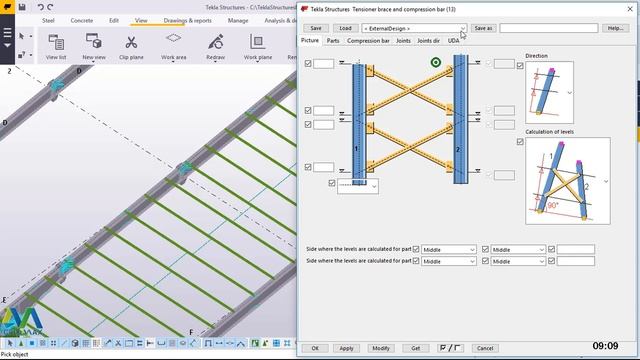The width and height of the screenshot is (640, 360).
Task: Switch to the Parts tab
Action: click(333, 41)
